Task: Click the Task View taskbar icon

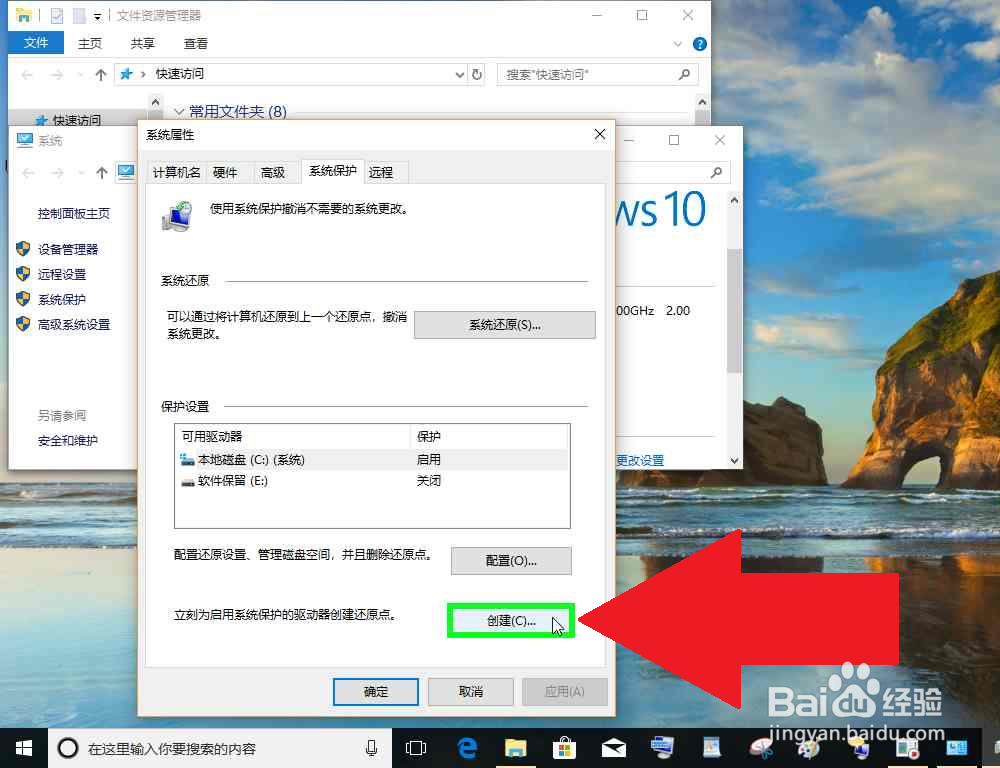Action: tap(416, 748)
